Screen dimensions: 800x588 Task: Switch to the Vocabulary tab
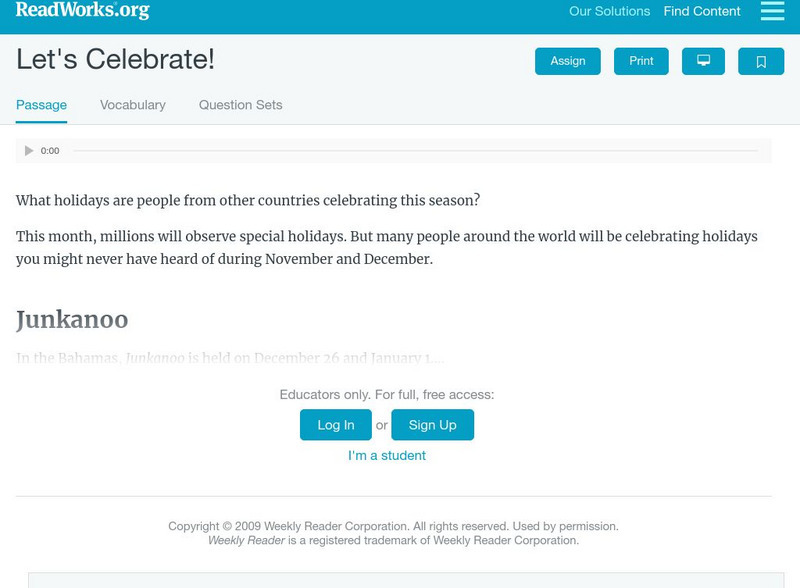pyautogui.click(x=133, y=105)
